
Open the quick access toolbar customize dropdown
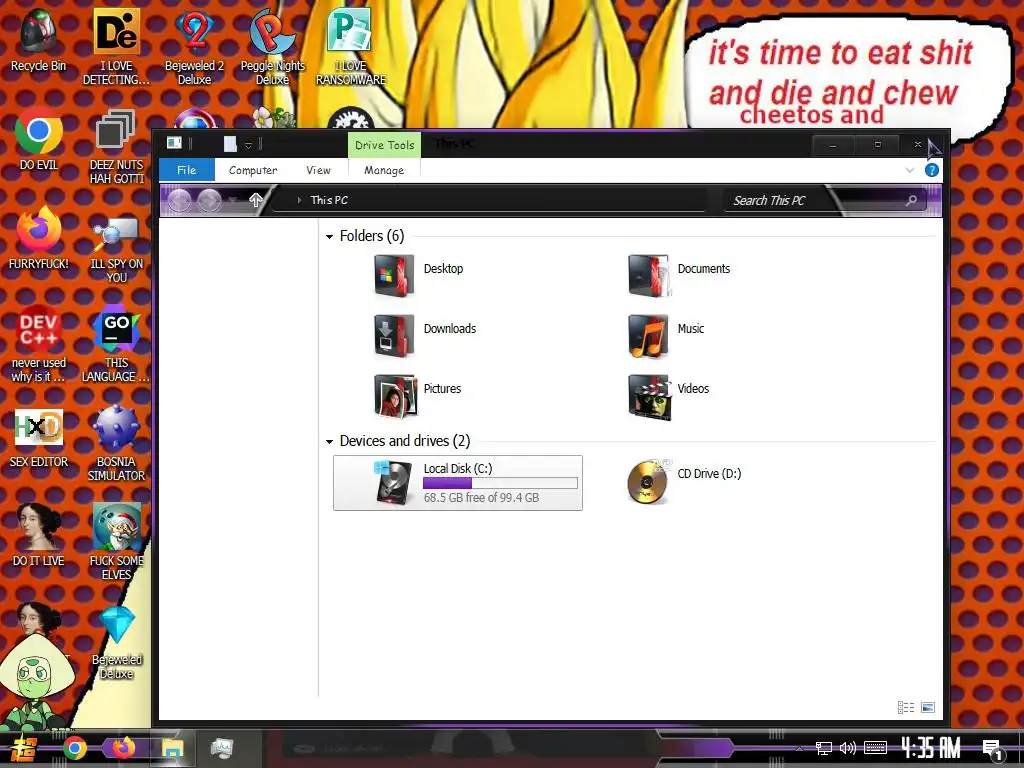pyautogui.click(x=248, y=145)
